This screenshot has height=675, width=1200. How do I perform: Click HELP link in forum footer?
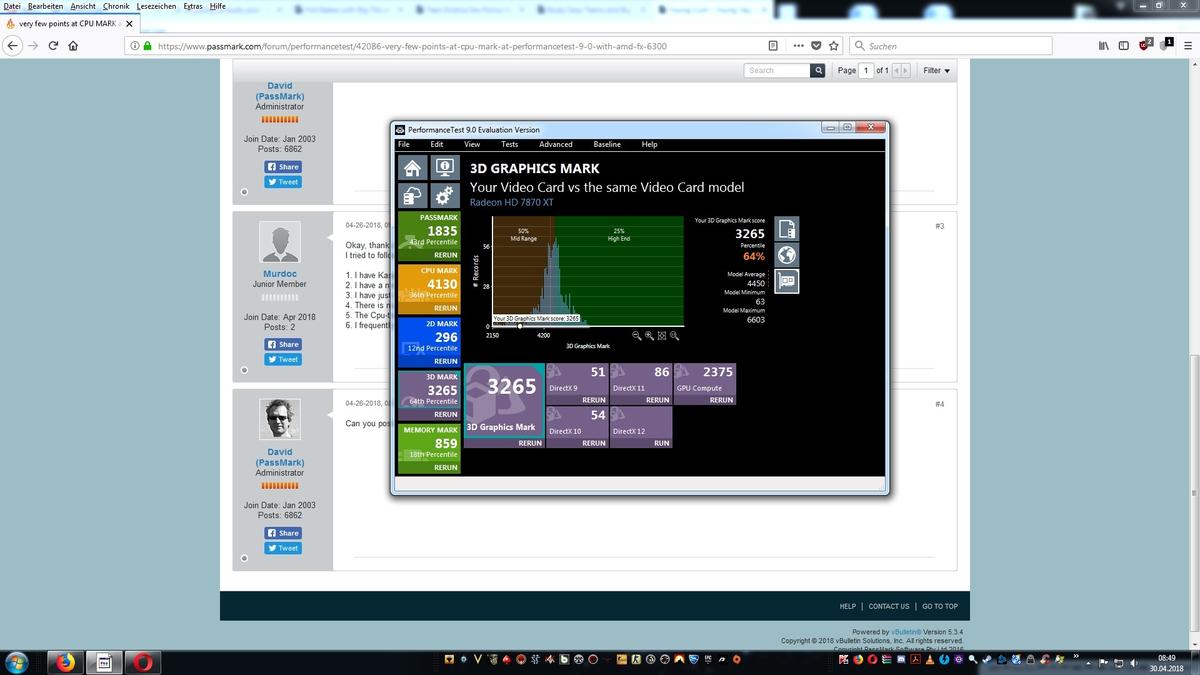(848, 606)
